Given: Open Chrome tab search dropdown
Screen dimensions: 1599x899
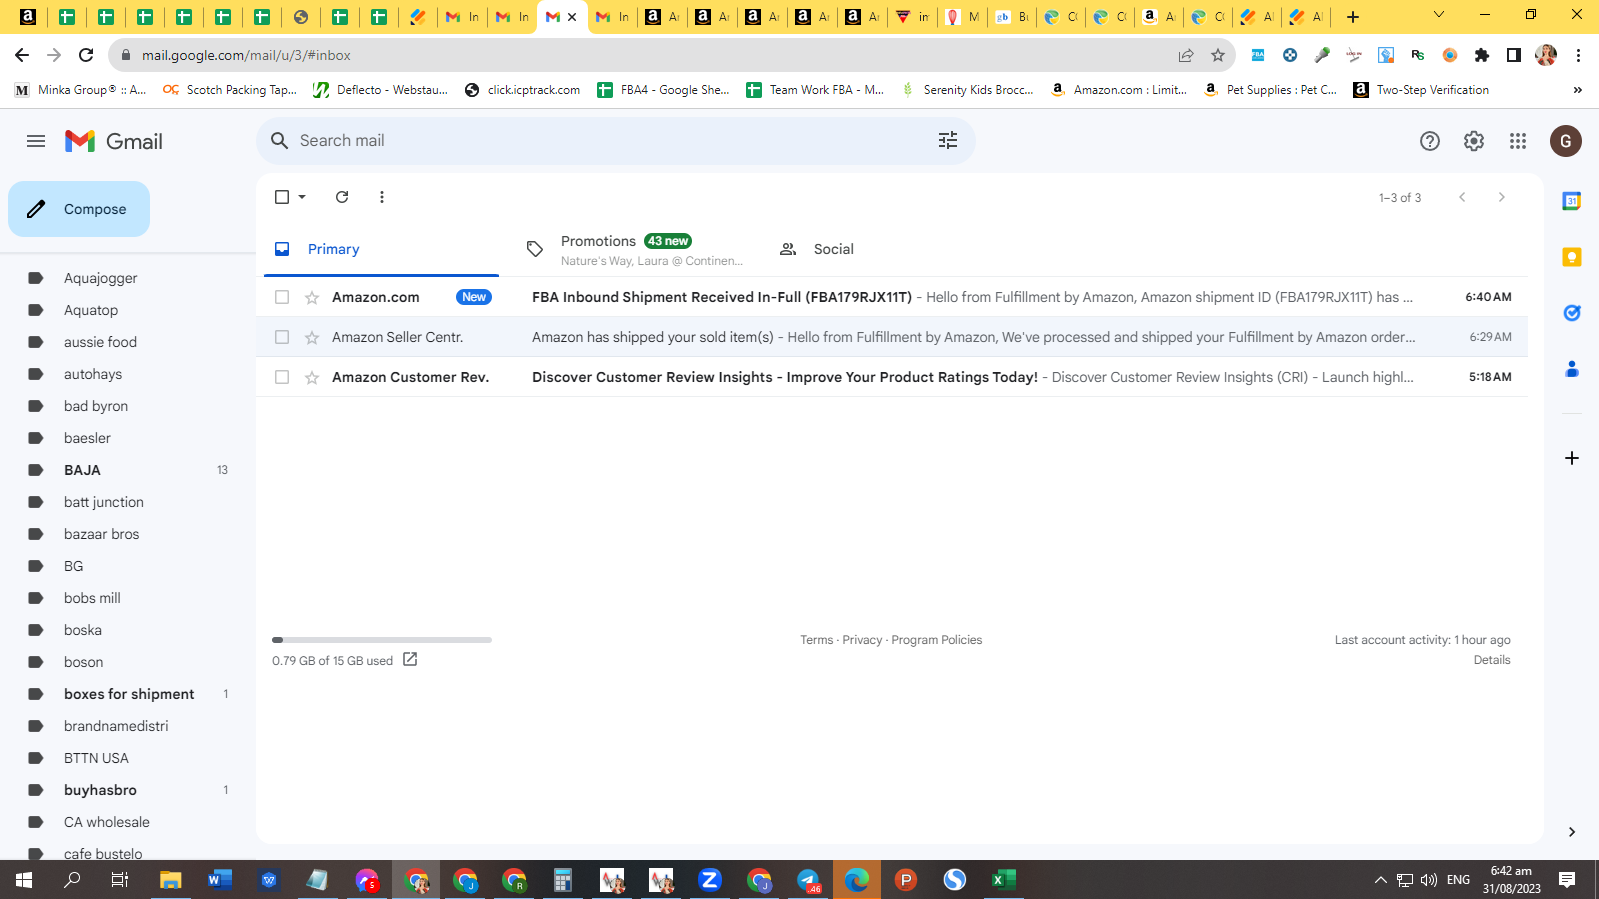Looking at the screenshot, I should 1439,15.
